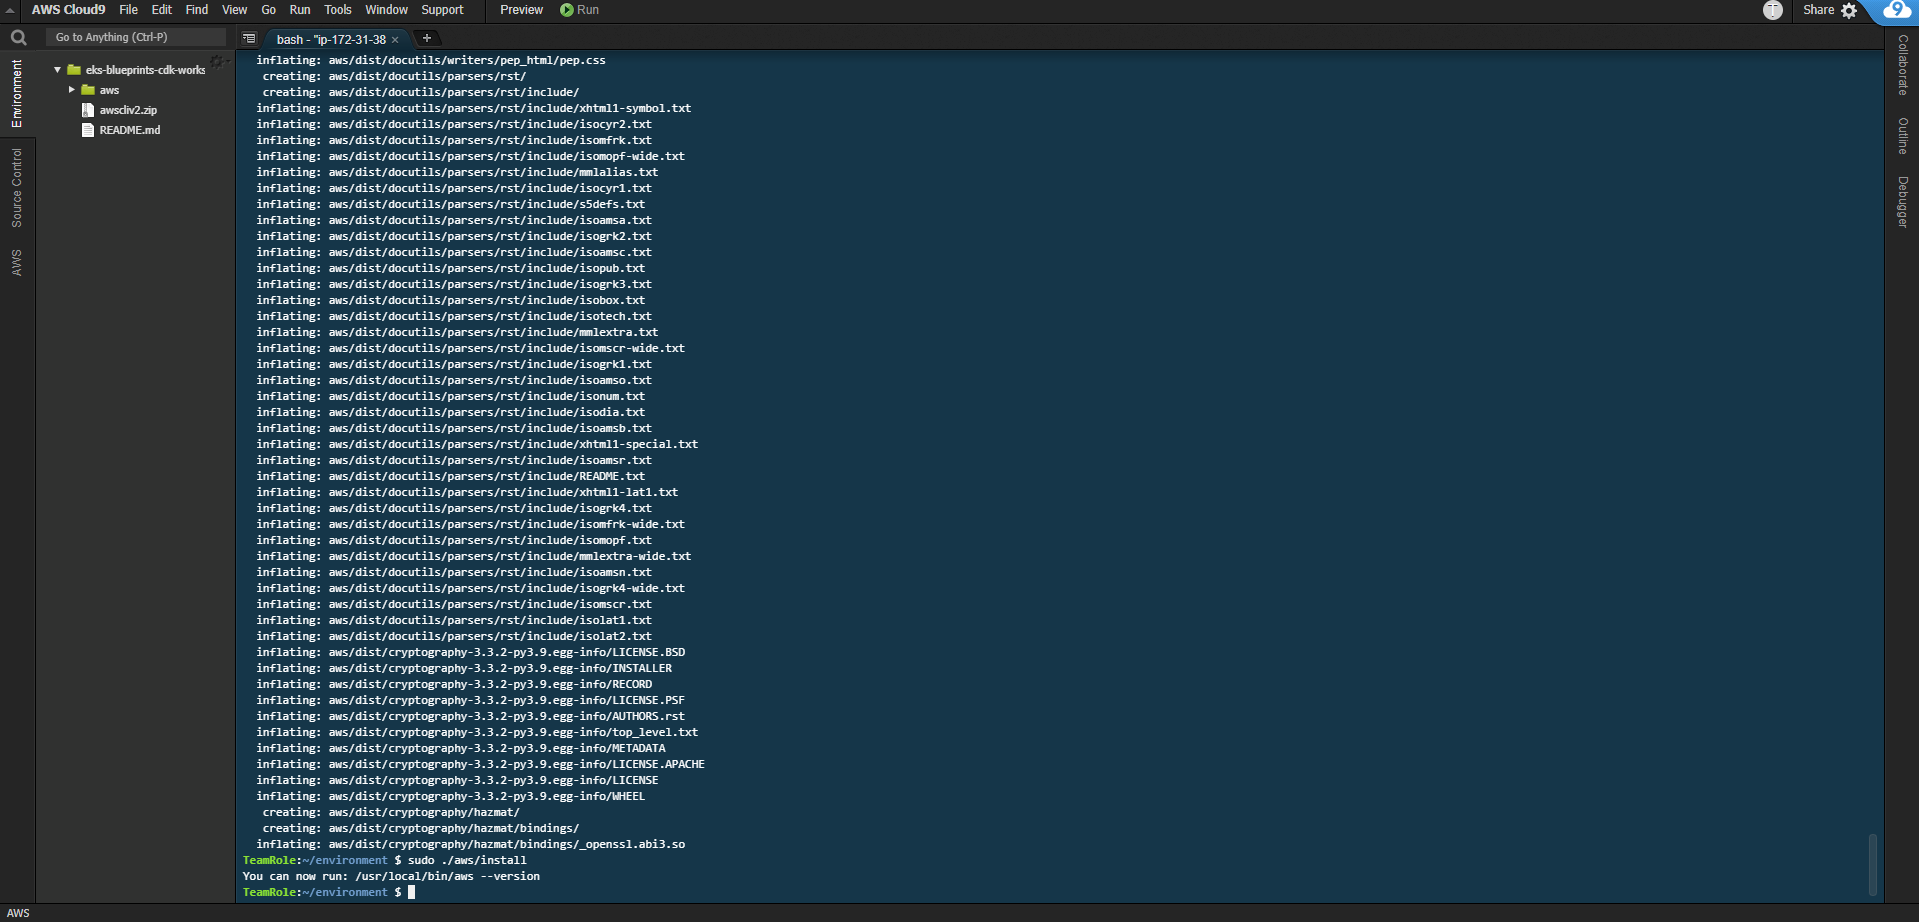Open a new tab with plus icon
The image size is (1919, 922).
[427, 38]
